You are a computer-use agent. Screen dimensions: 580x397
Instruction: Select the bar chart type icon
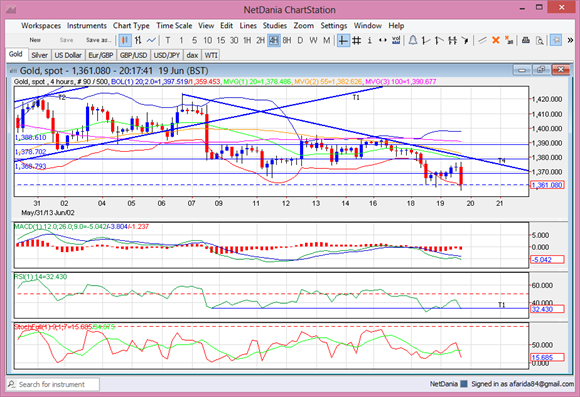138,40
